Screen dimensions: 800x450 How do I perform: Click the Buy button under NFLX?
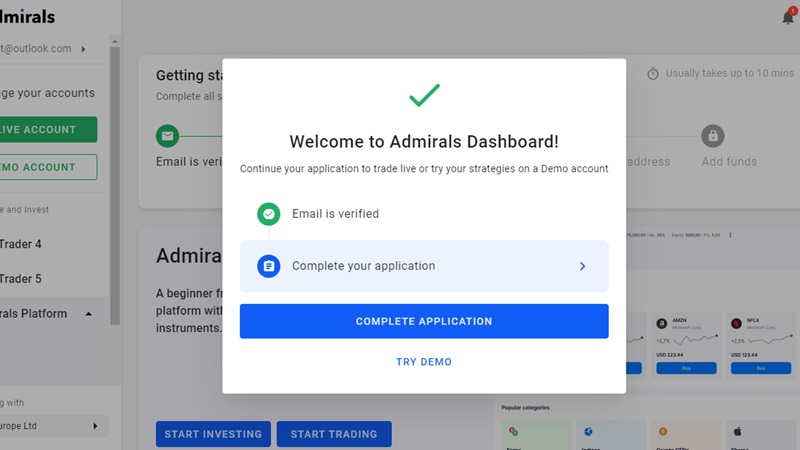(x=761, y=368)
